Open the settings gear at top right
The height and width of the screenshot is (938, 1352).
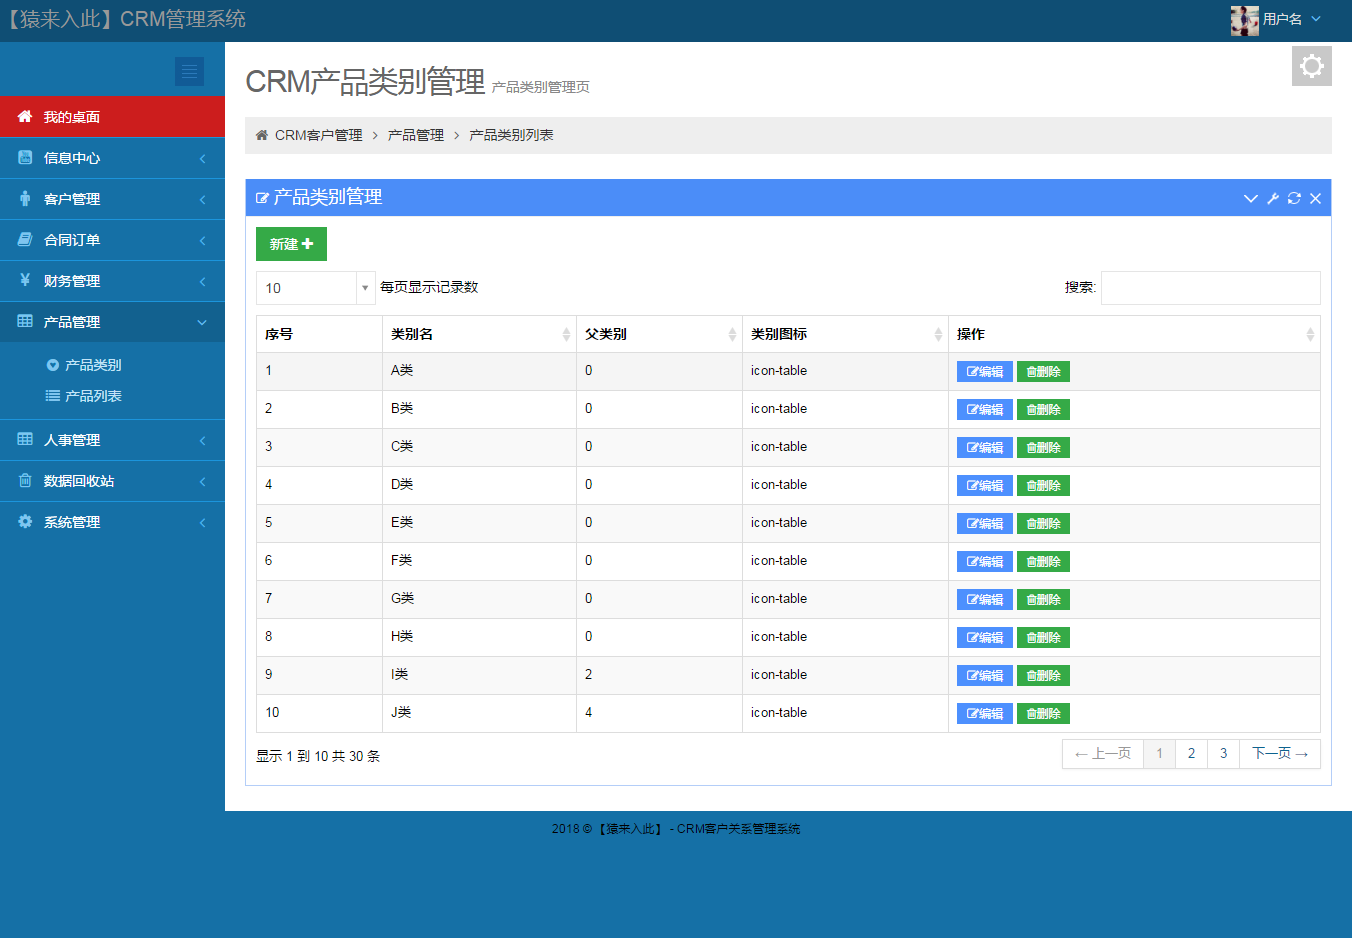click(x=1311, y=66)
